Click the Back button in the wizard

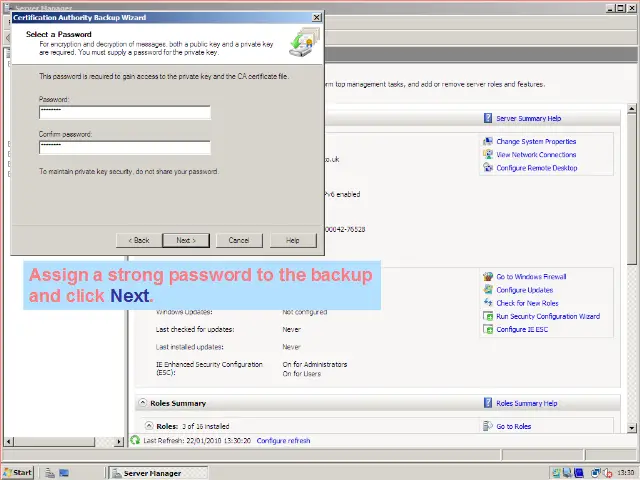pos(139,240)
